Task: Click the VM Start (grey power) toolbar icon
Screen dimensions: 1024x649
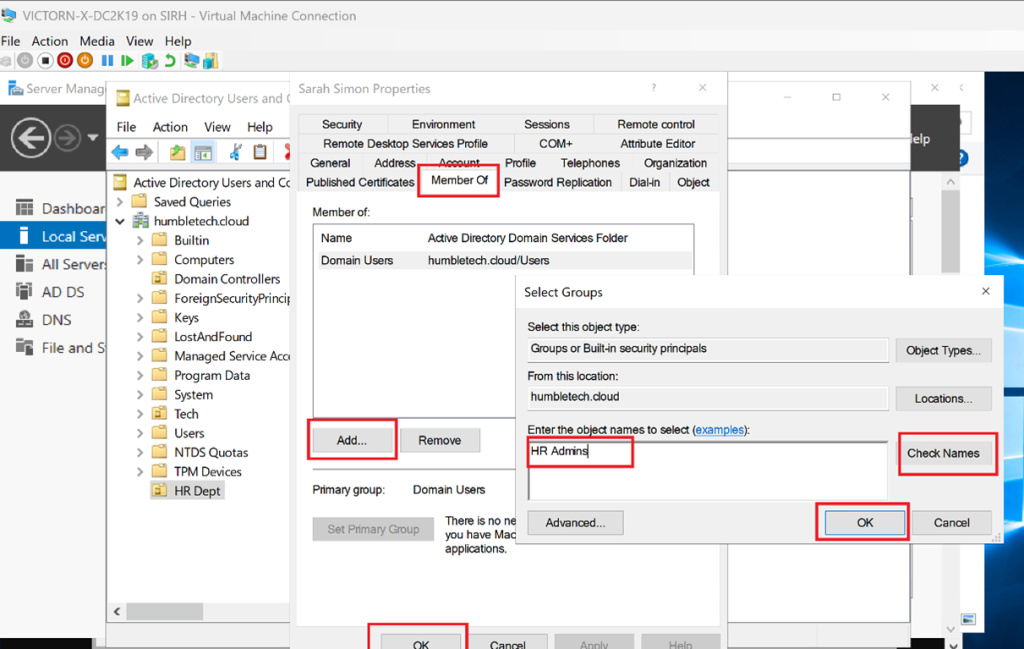Action: click(x=25, y=61)
